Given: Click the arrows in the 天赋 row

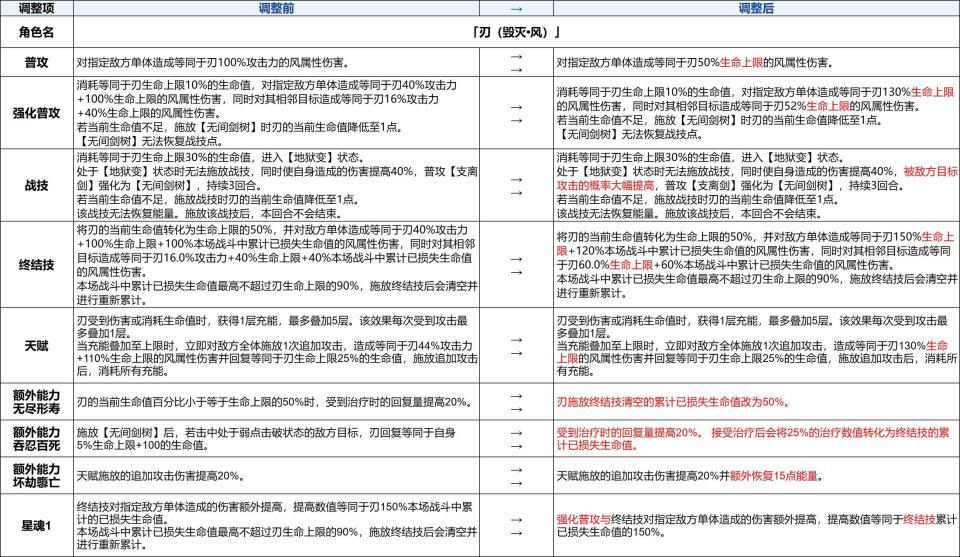Looking at the screenshot, I should [516, 346].
